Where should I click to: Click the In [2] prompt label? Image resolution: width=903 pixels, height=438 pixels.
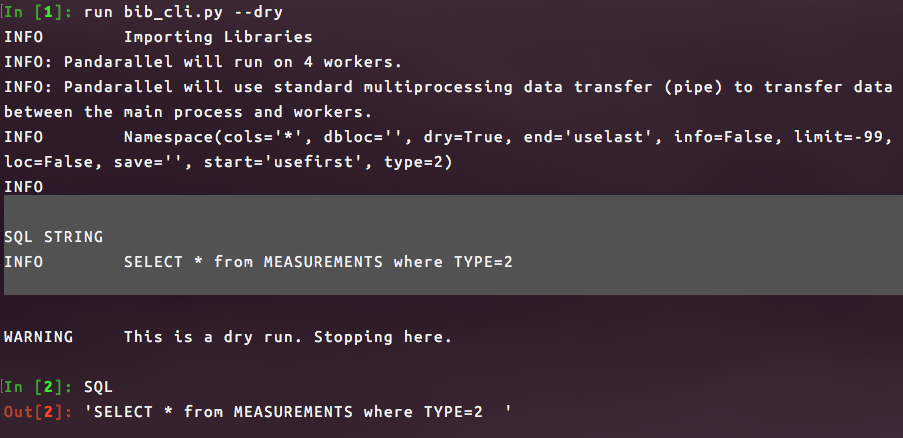pos(38,387)
